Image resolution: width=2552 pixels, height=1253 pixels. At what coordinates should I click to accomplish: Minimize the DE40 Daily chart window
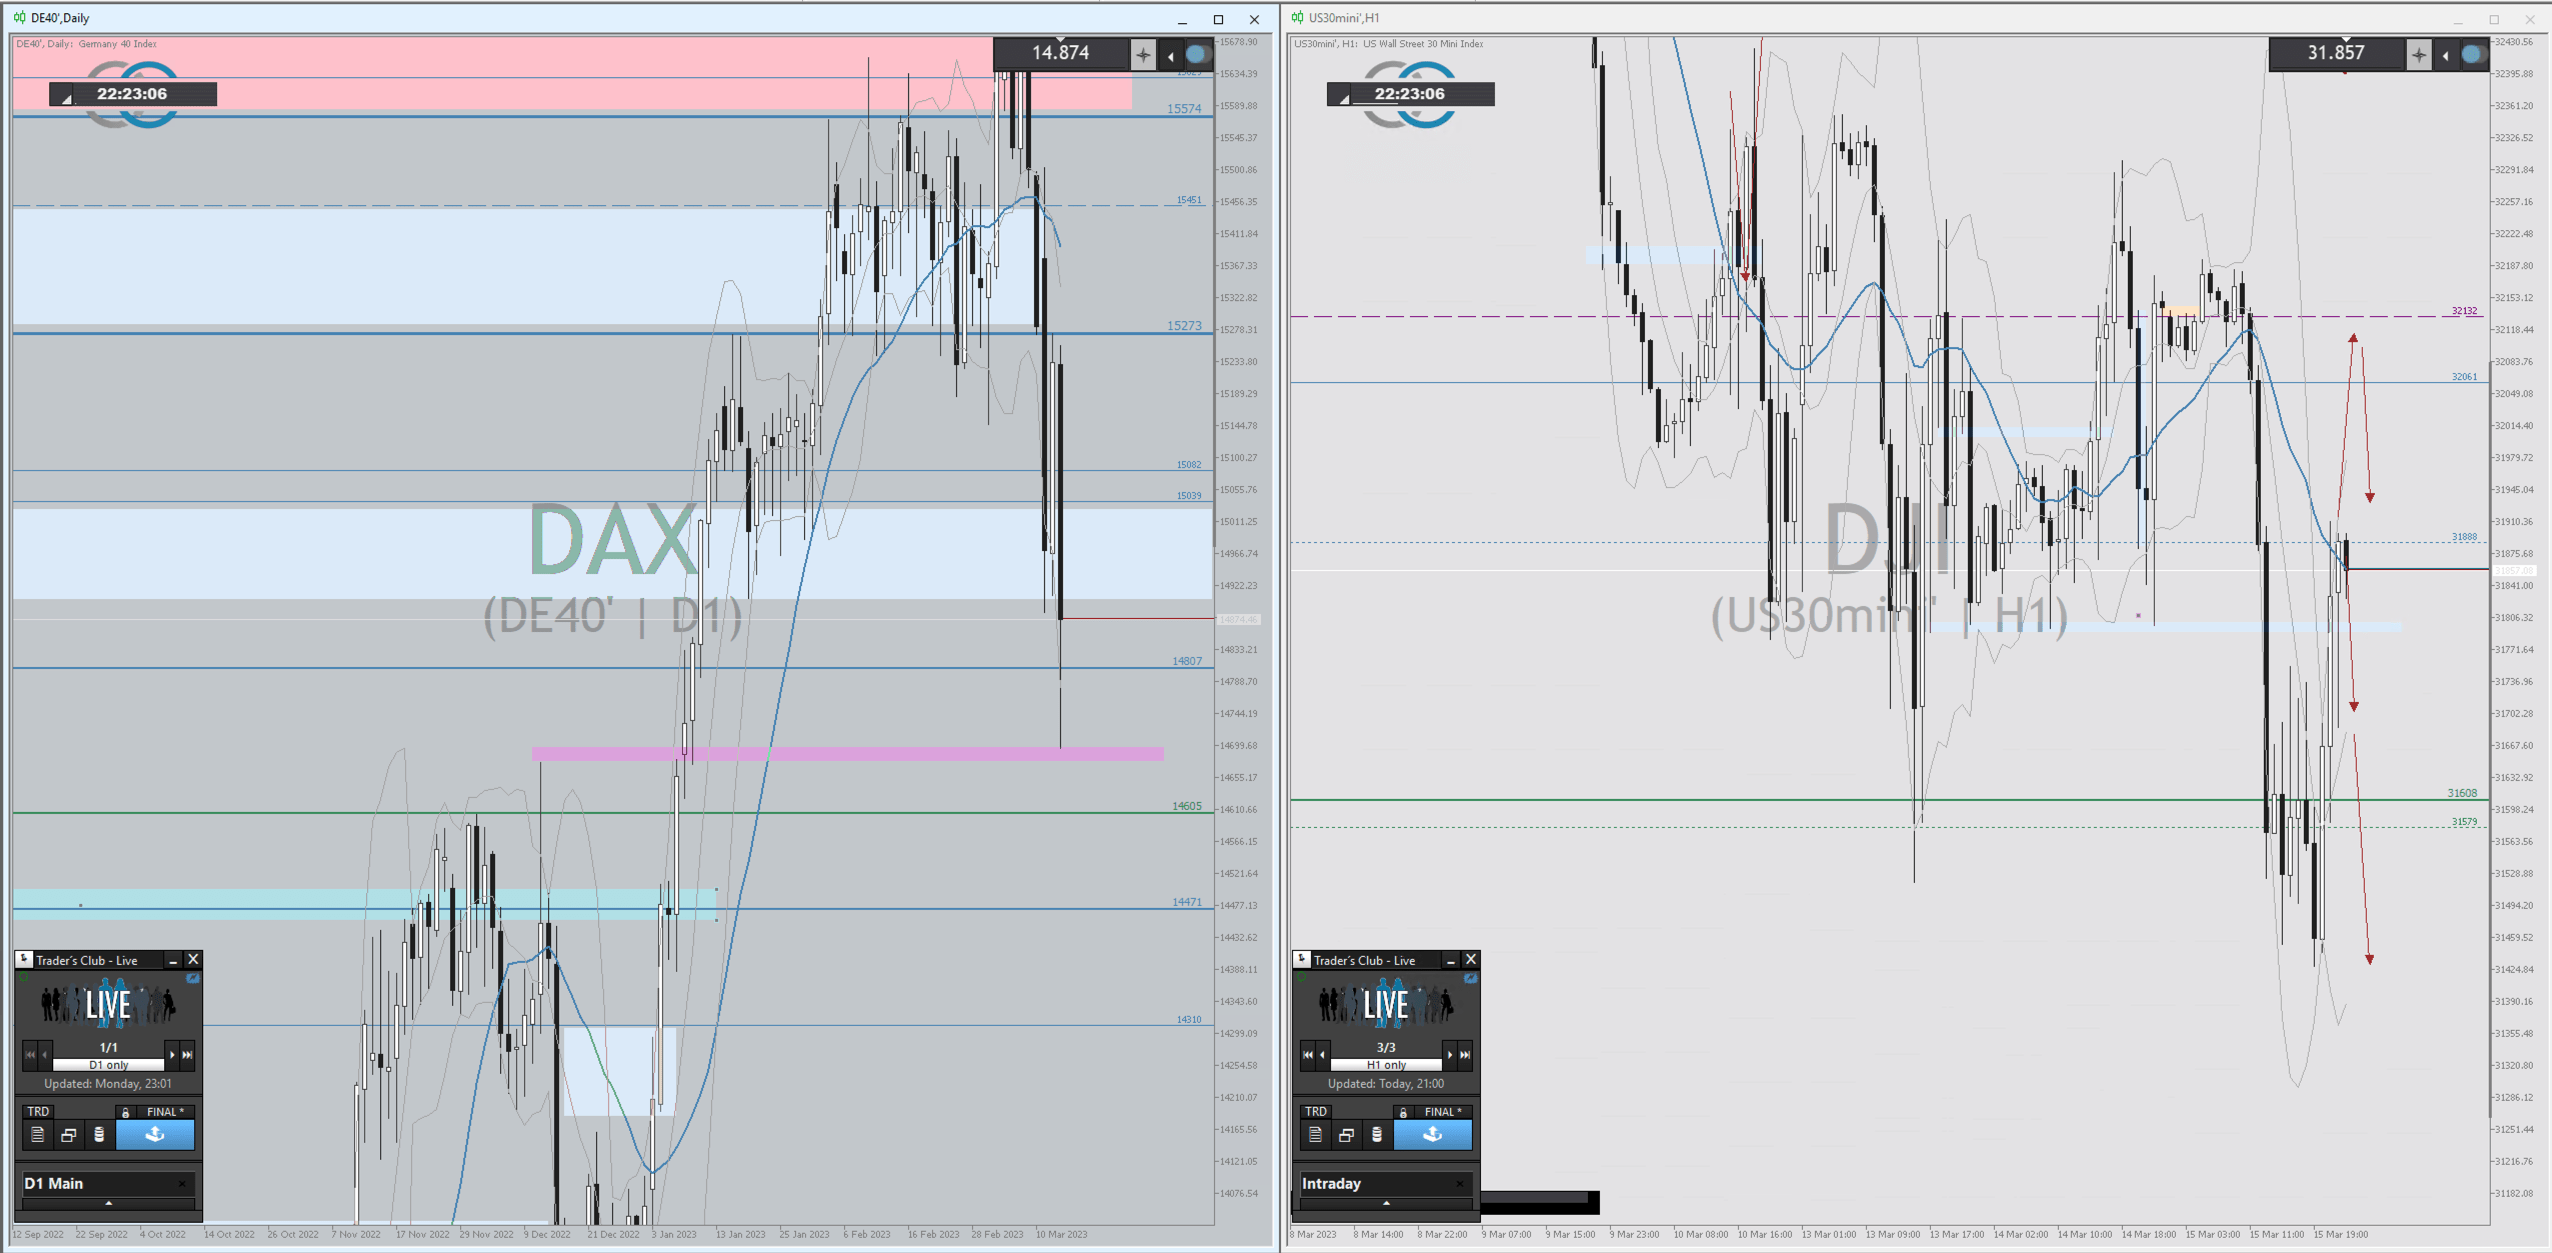pyautogui.click(x=1182, y=19)
